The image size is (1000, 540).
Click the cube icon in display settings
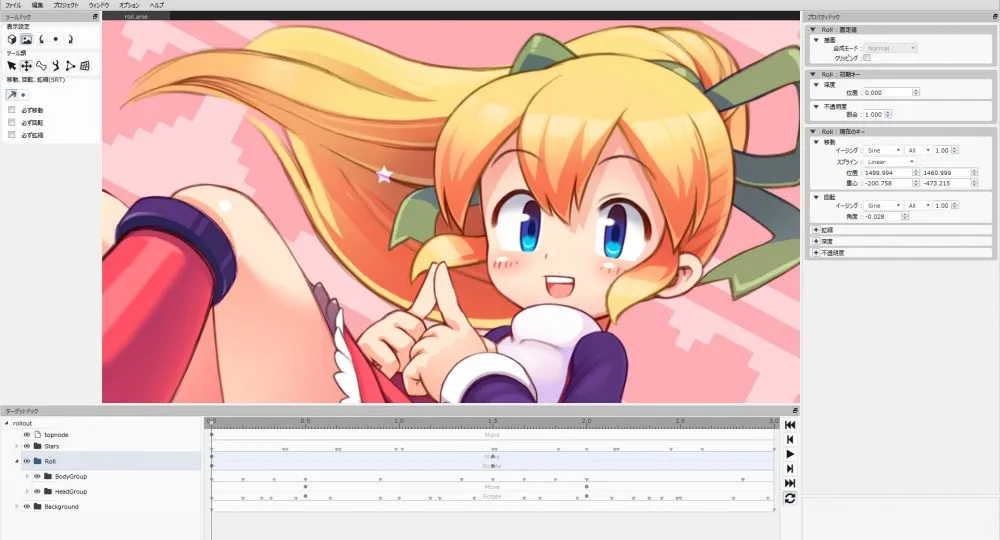click(12, 39)
